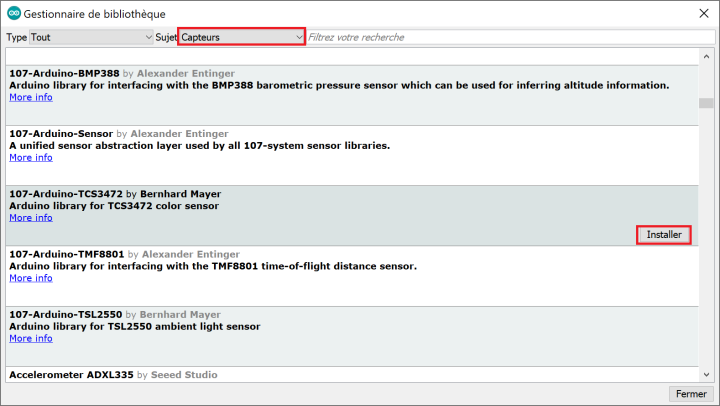
Task: Open More info link for 107-Arduino-Sensor
Action: pyautogui.click(x=31, y=158)
